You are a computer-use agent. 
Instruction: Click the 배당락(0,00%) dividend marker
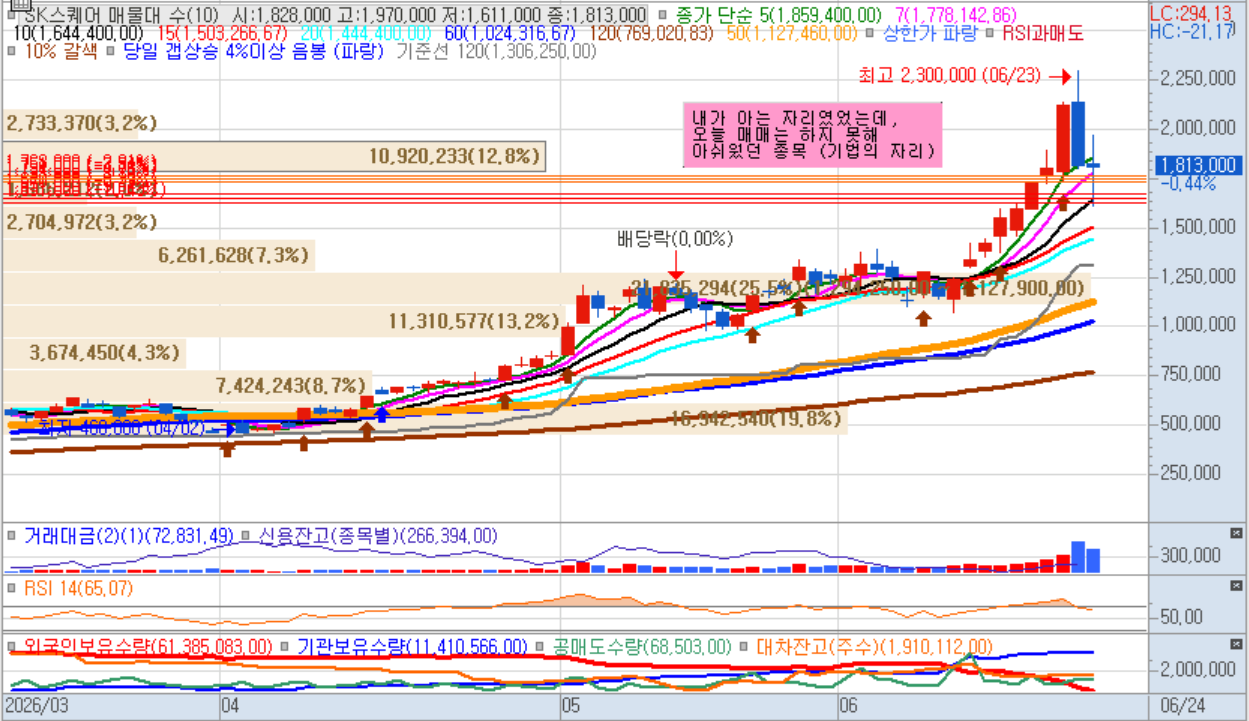click(675, 239)
